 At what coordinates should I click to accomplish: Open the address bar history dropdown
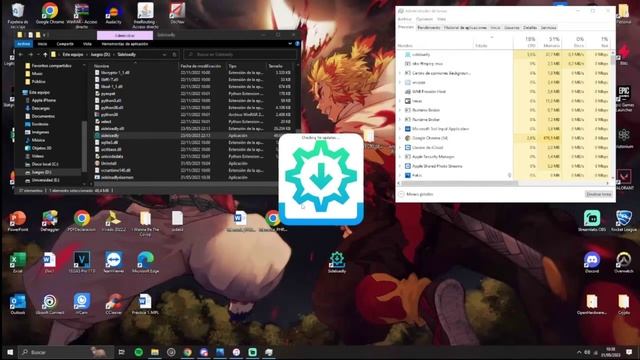tap(164, 54)
